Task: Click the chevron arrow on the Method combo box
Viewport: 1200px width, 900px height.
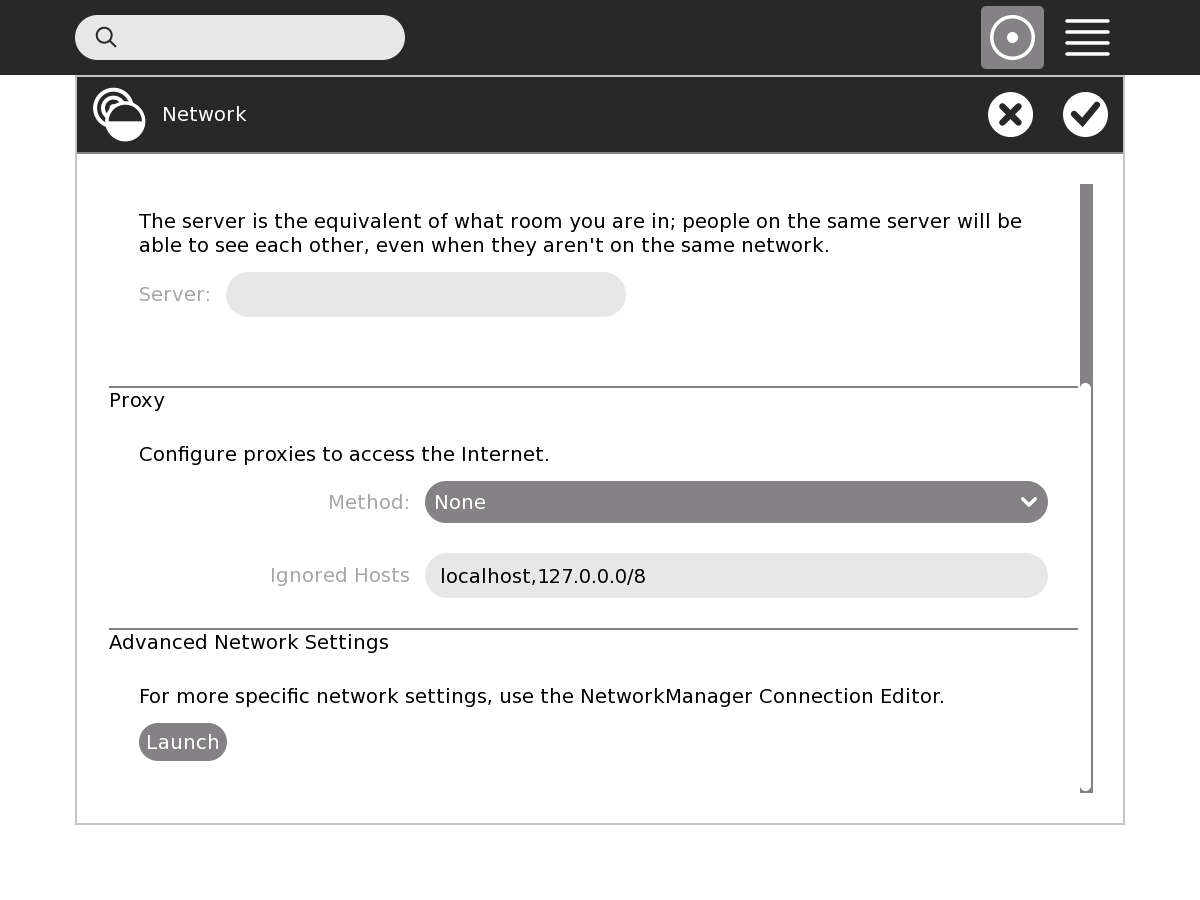Action: click(1028, 502)
